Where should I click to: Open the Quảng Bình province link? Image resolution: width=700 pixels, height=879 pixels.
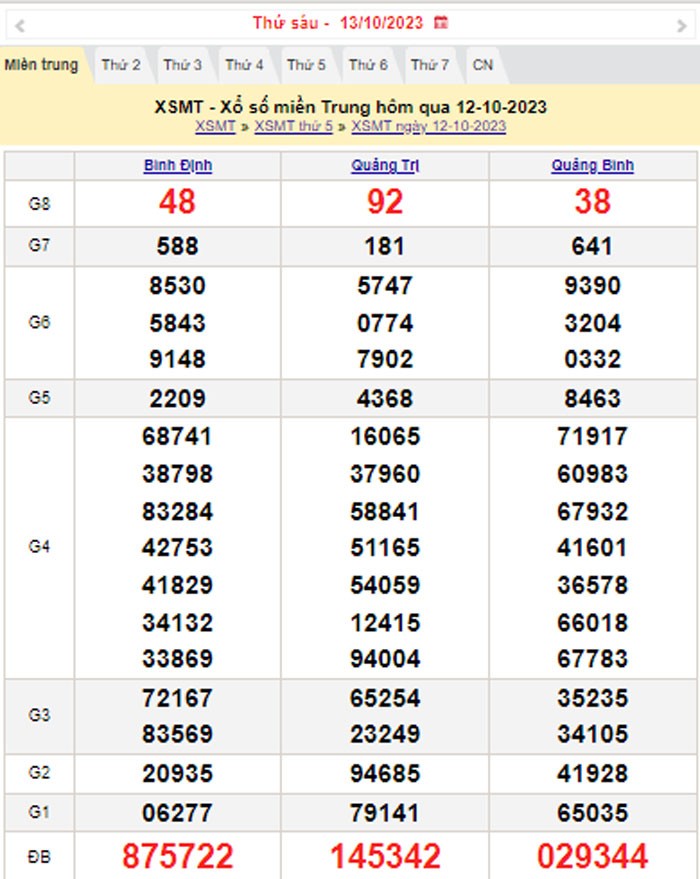point(592,166)
